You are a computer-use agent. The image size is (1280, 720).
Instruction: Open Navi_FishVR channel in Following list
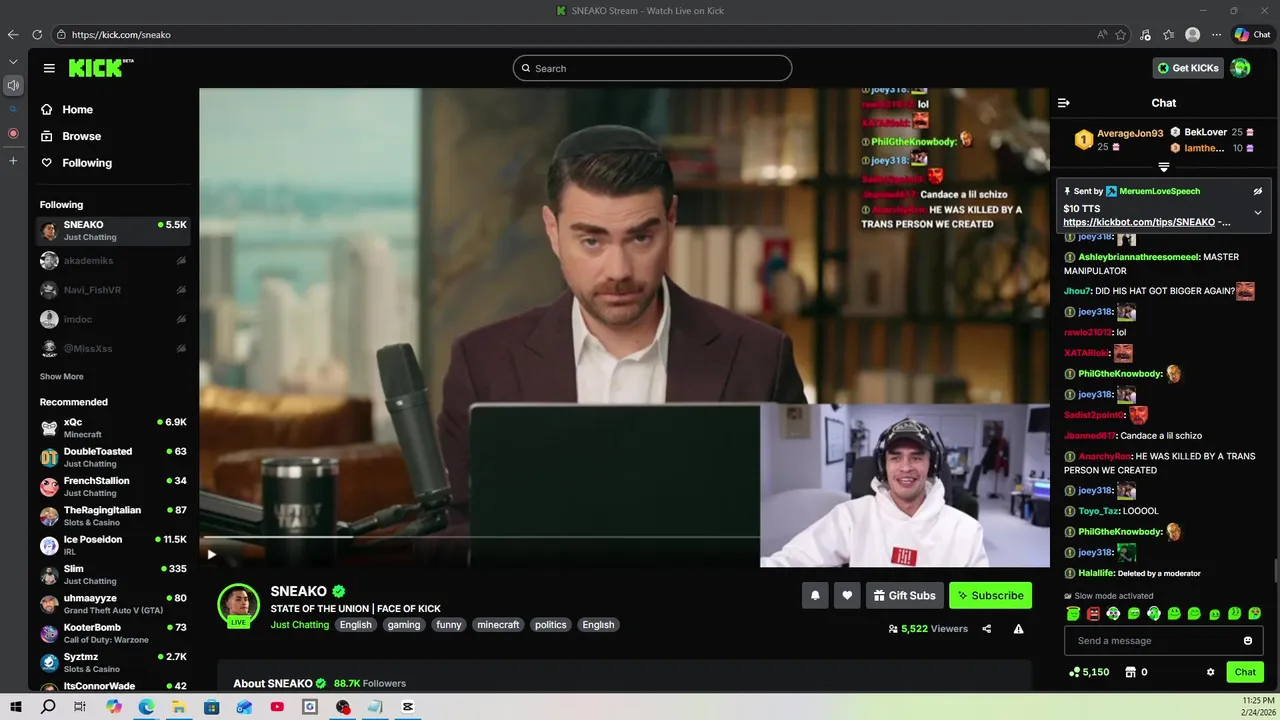pos(113,290)
